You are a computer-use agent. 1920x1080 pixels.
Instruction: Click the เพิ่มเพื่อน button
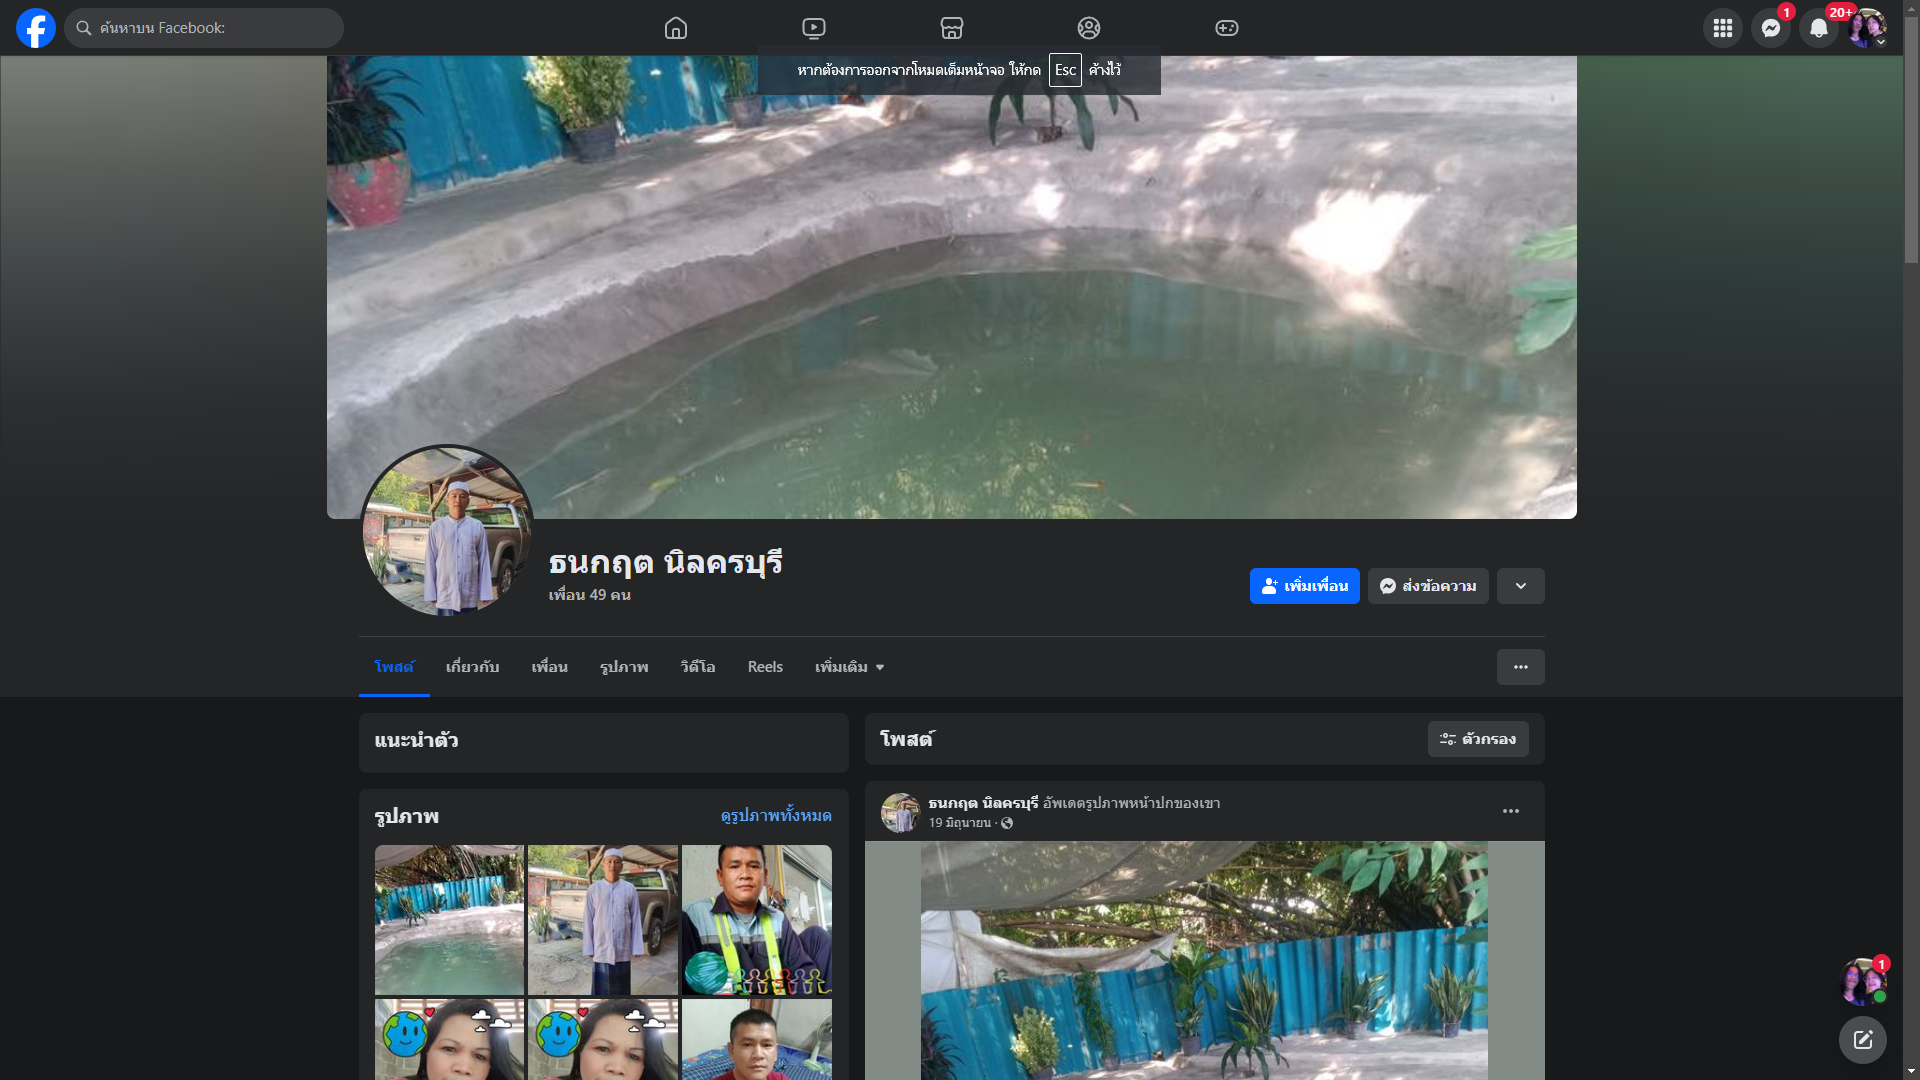(1304, 586)
